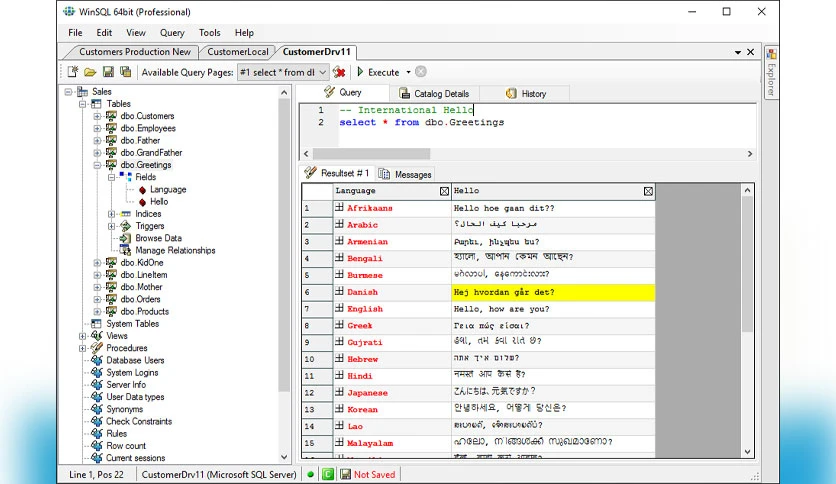The height and width of the screenshot is (484, 836).
Task: Click the green connection status dot
Action: coord(310,474)
